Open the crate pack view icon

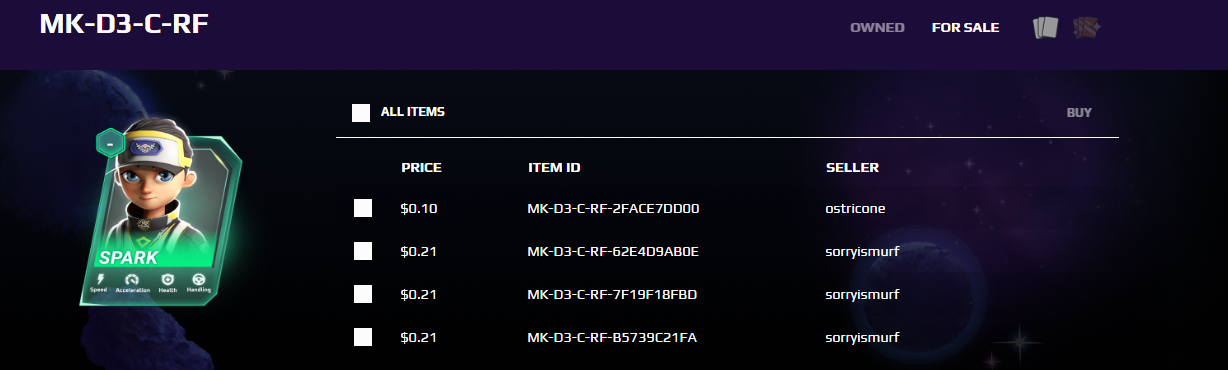tap(1086, 27)
